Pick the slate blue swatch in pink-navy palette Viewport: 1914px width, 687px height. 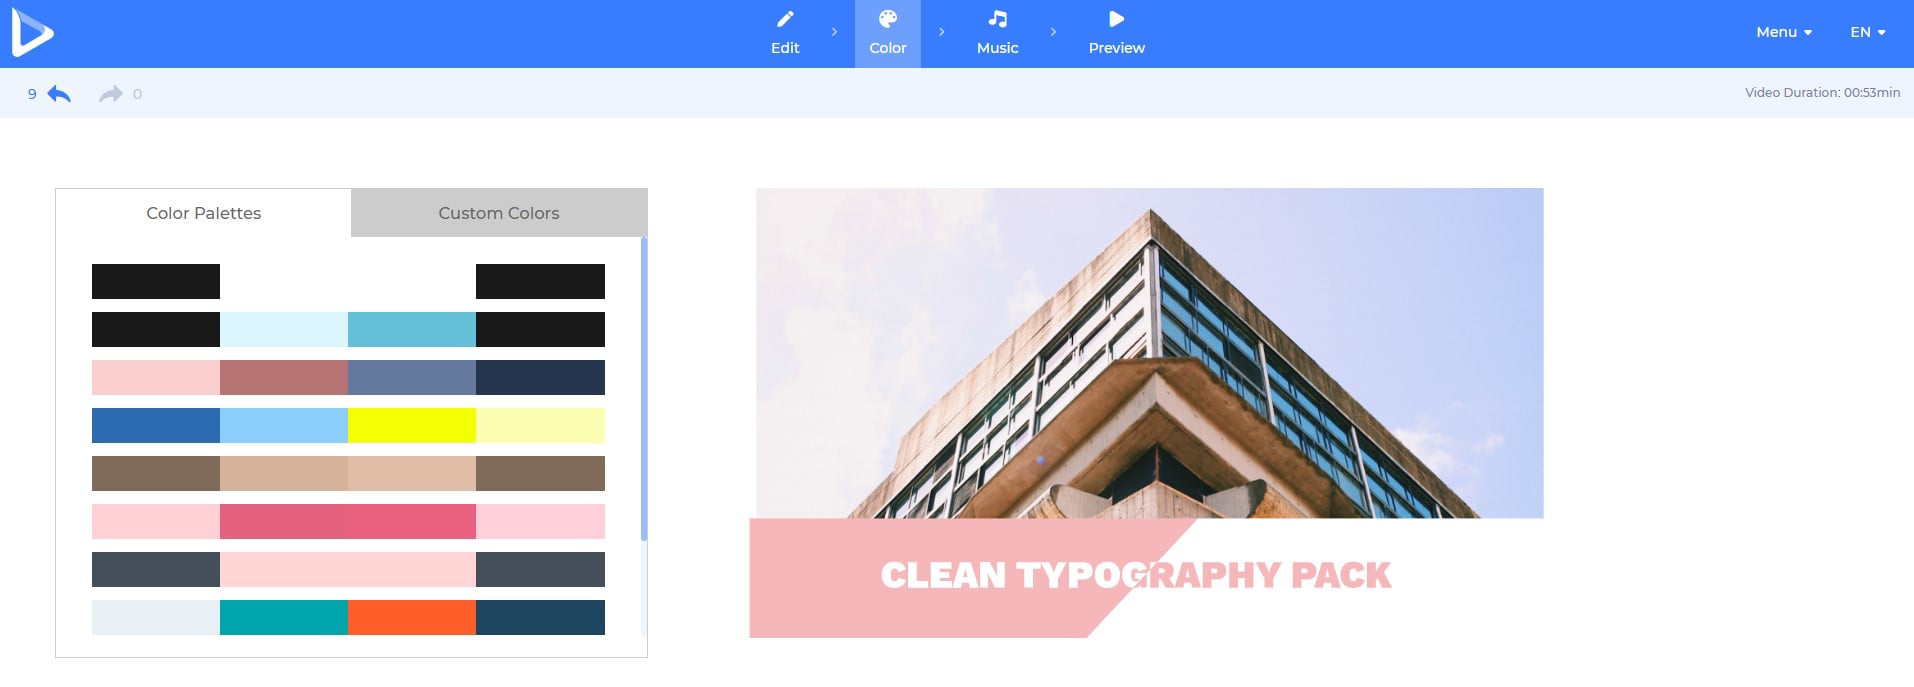pos(411,377)
